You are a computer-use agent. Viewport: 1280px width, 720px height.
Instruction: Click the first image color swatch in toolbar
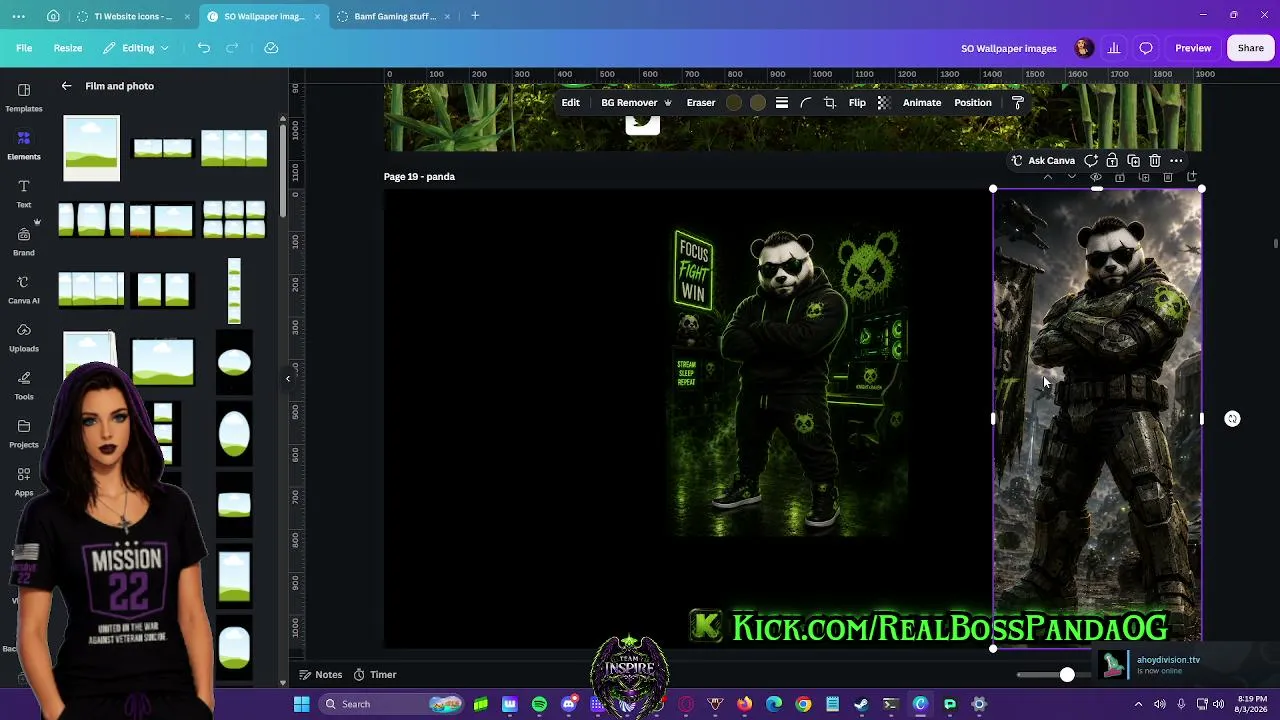click(x=734, y=103)
